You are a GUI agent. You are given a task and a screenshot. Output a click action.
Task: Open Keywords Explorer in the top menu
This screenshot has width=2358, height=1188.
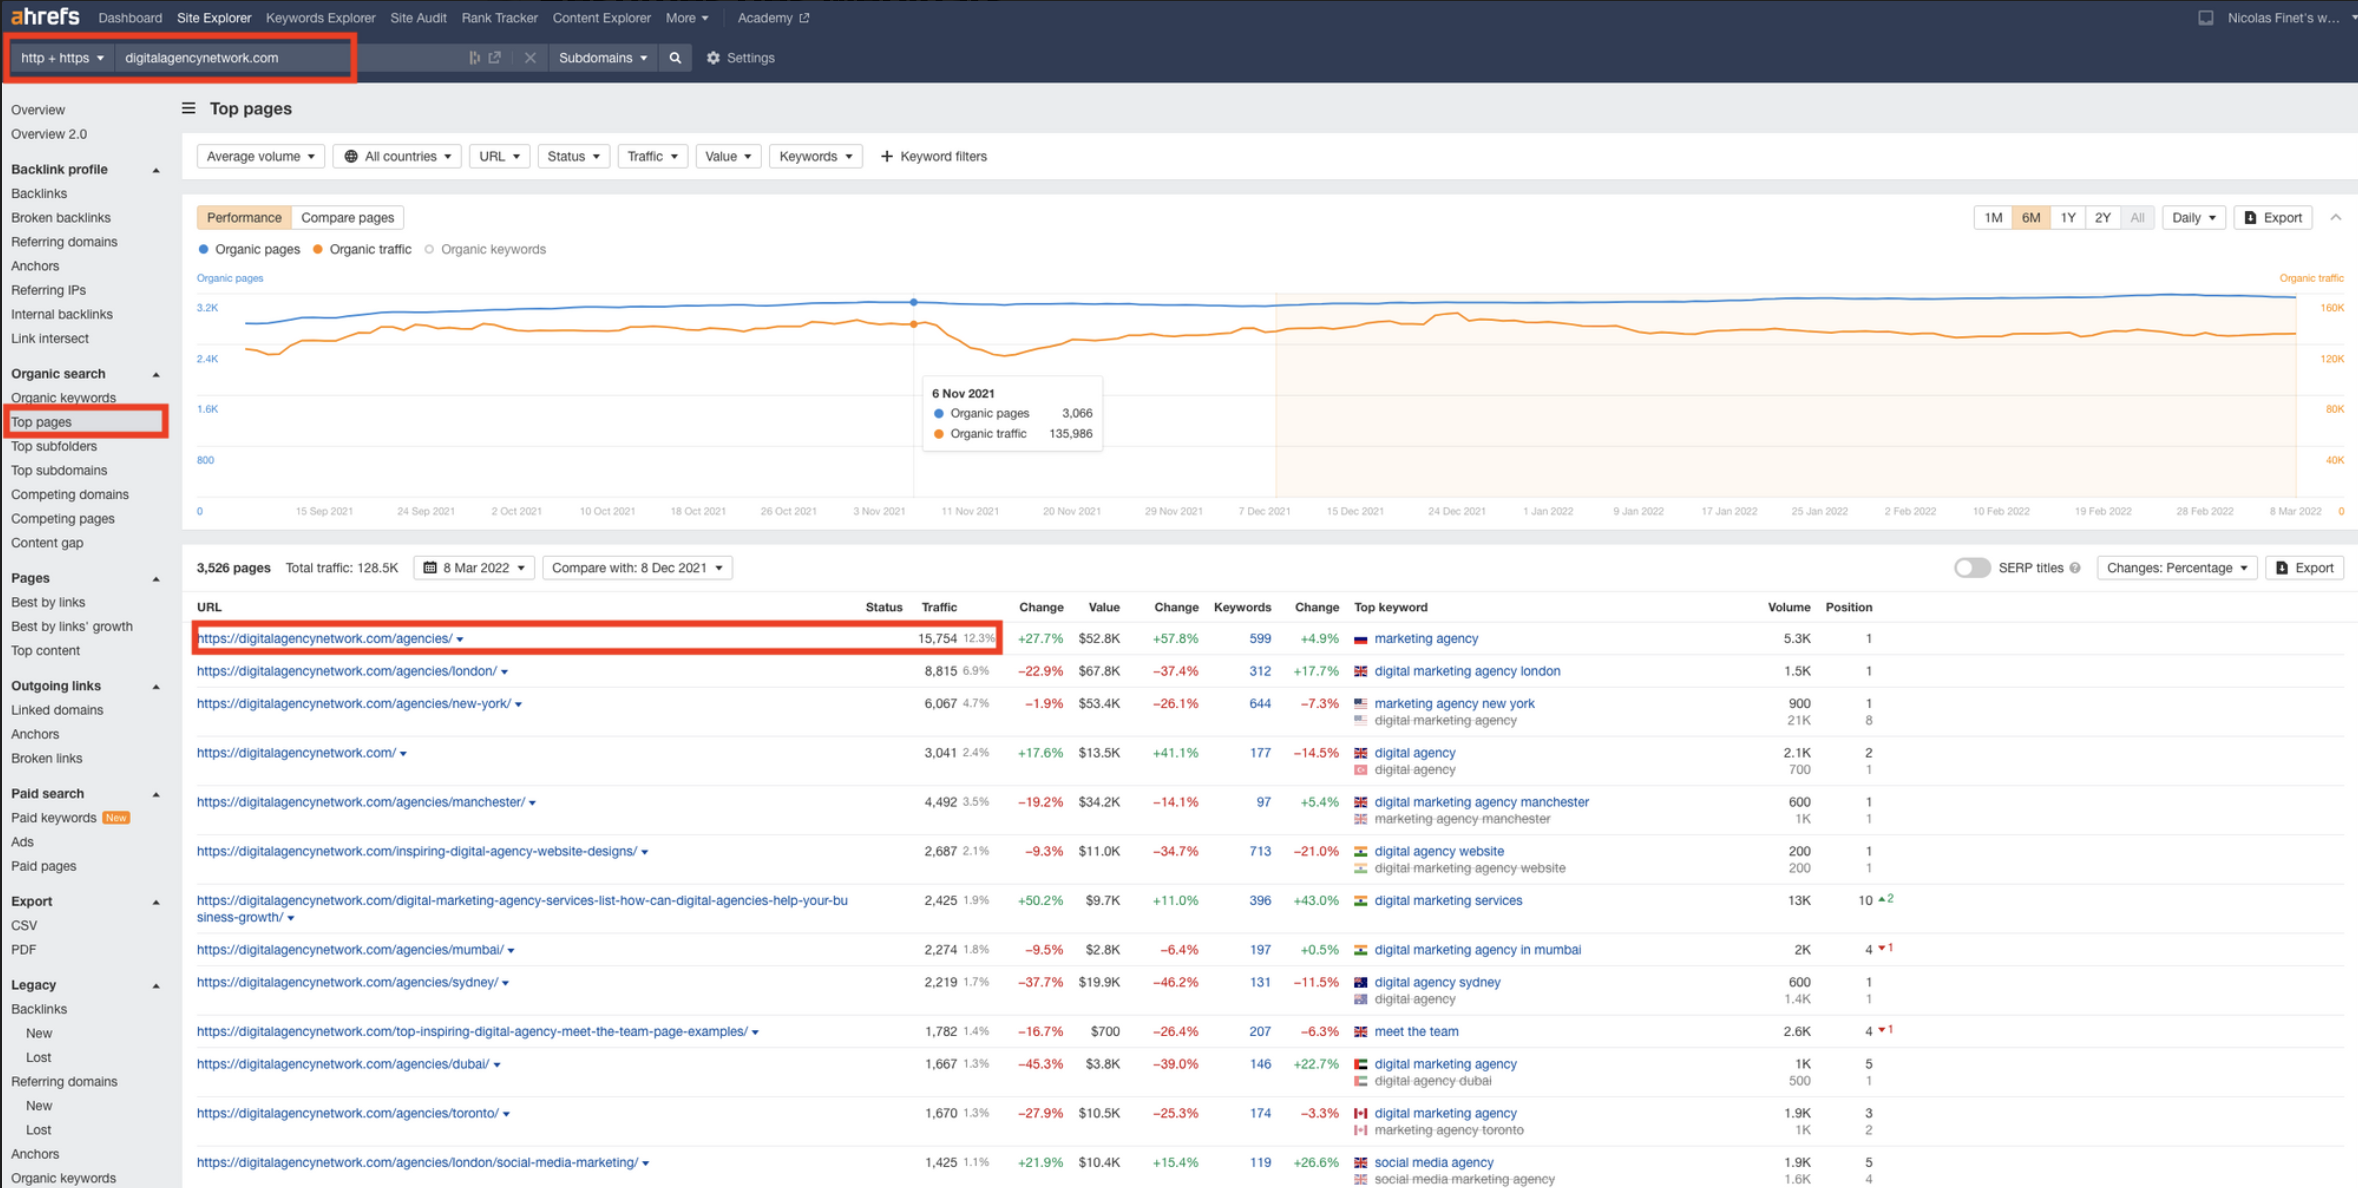point(320,18)
